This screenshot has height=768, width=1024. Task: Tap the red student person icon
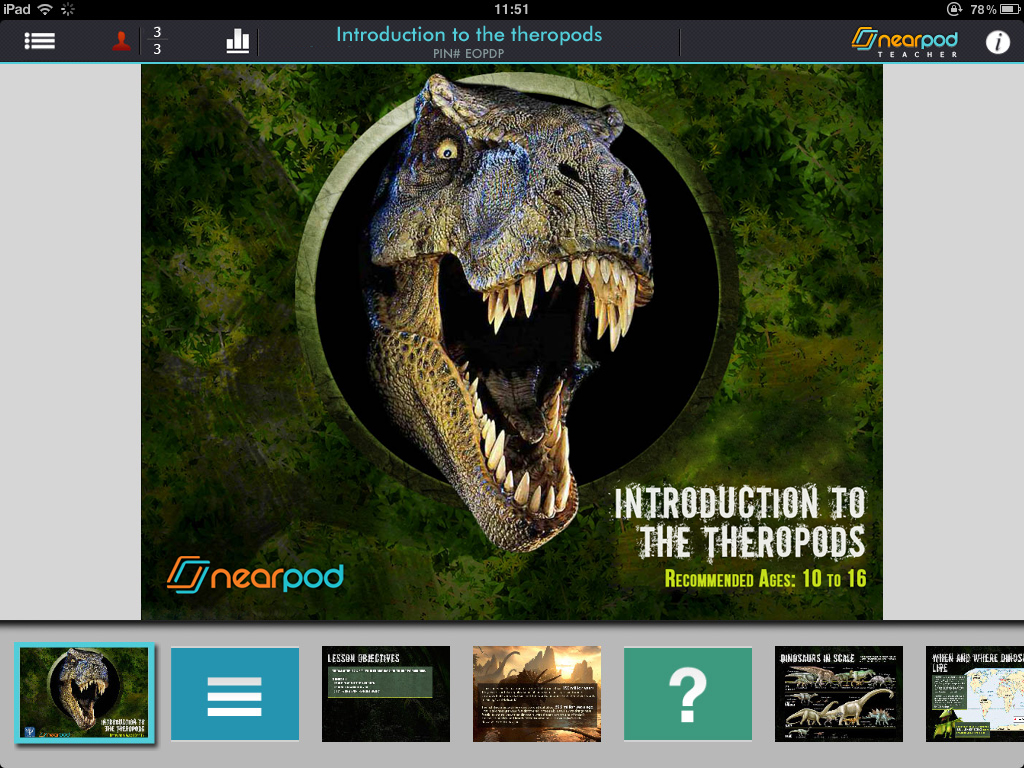tap(121, 41)
